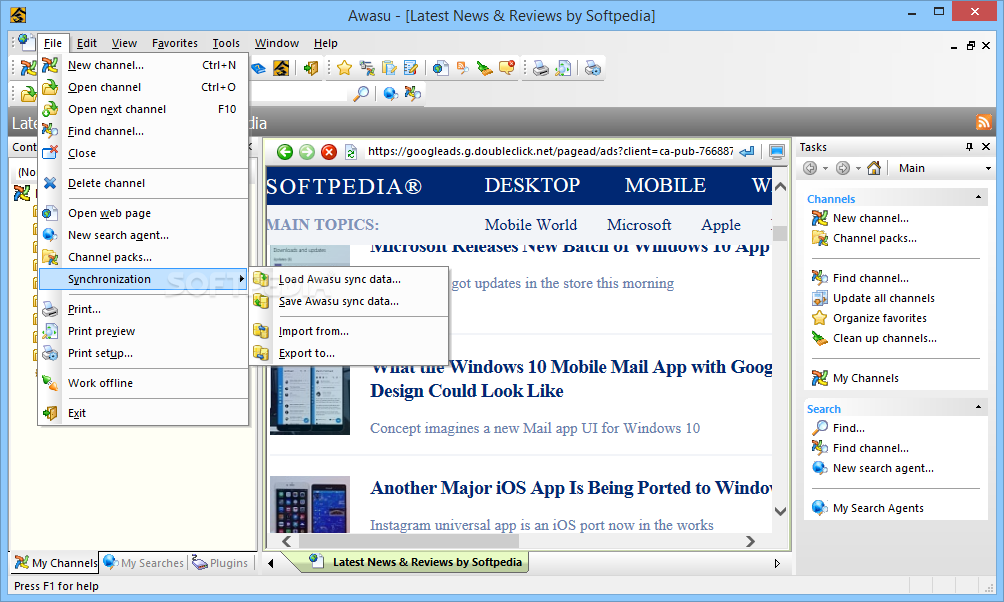Click the print preview toolbar icon

[563, 68]
